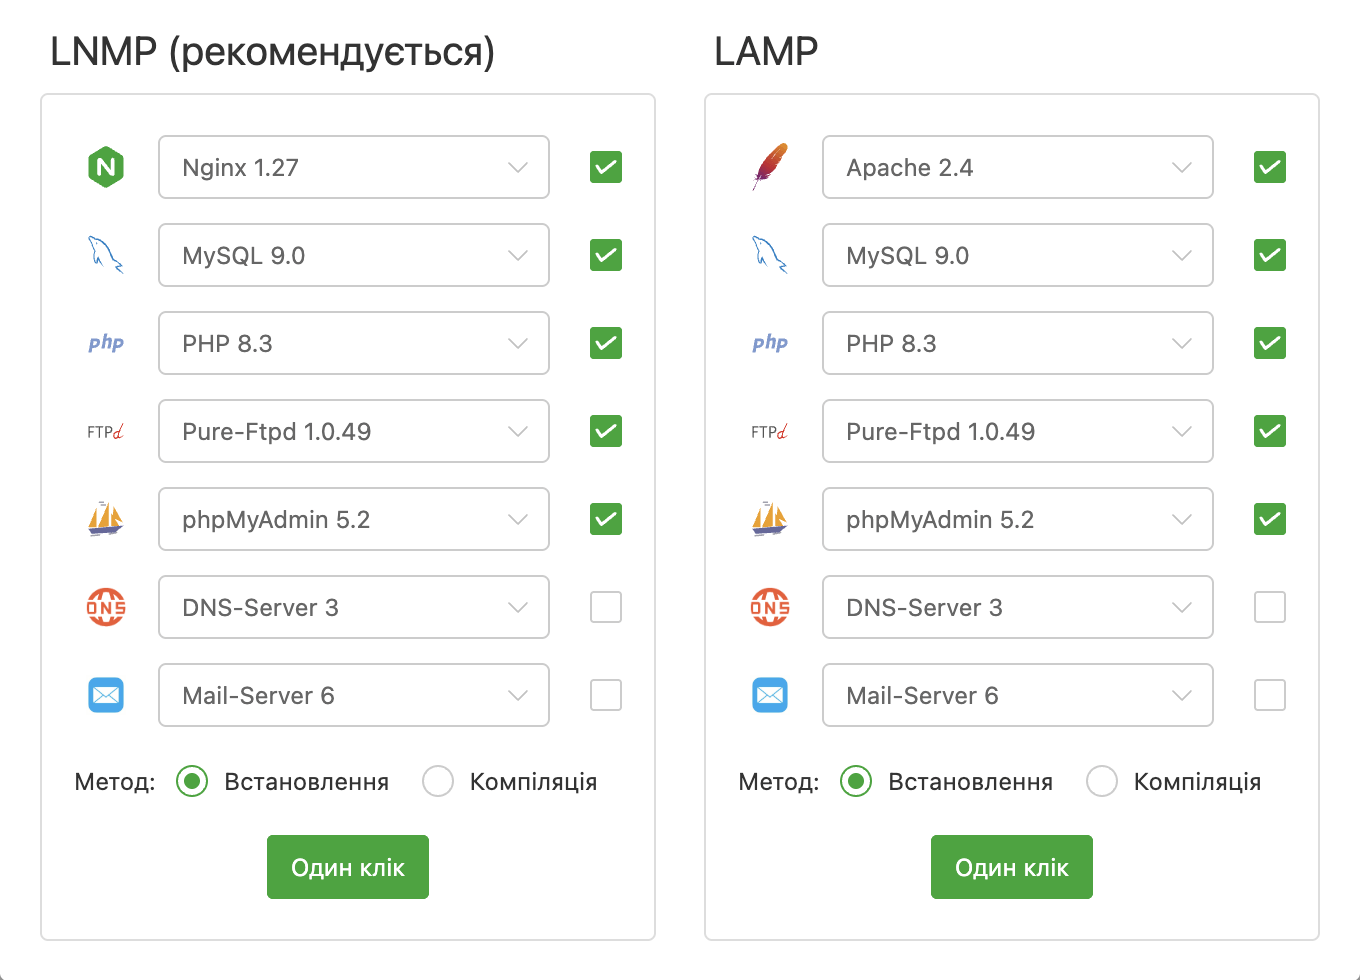Open the PHP 8.3 dropdown in LAMP

[x=1018, y=343]
